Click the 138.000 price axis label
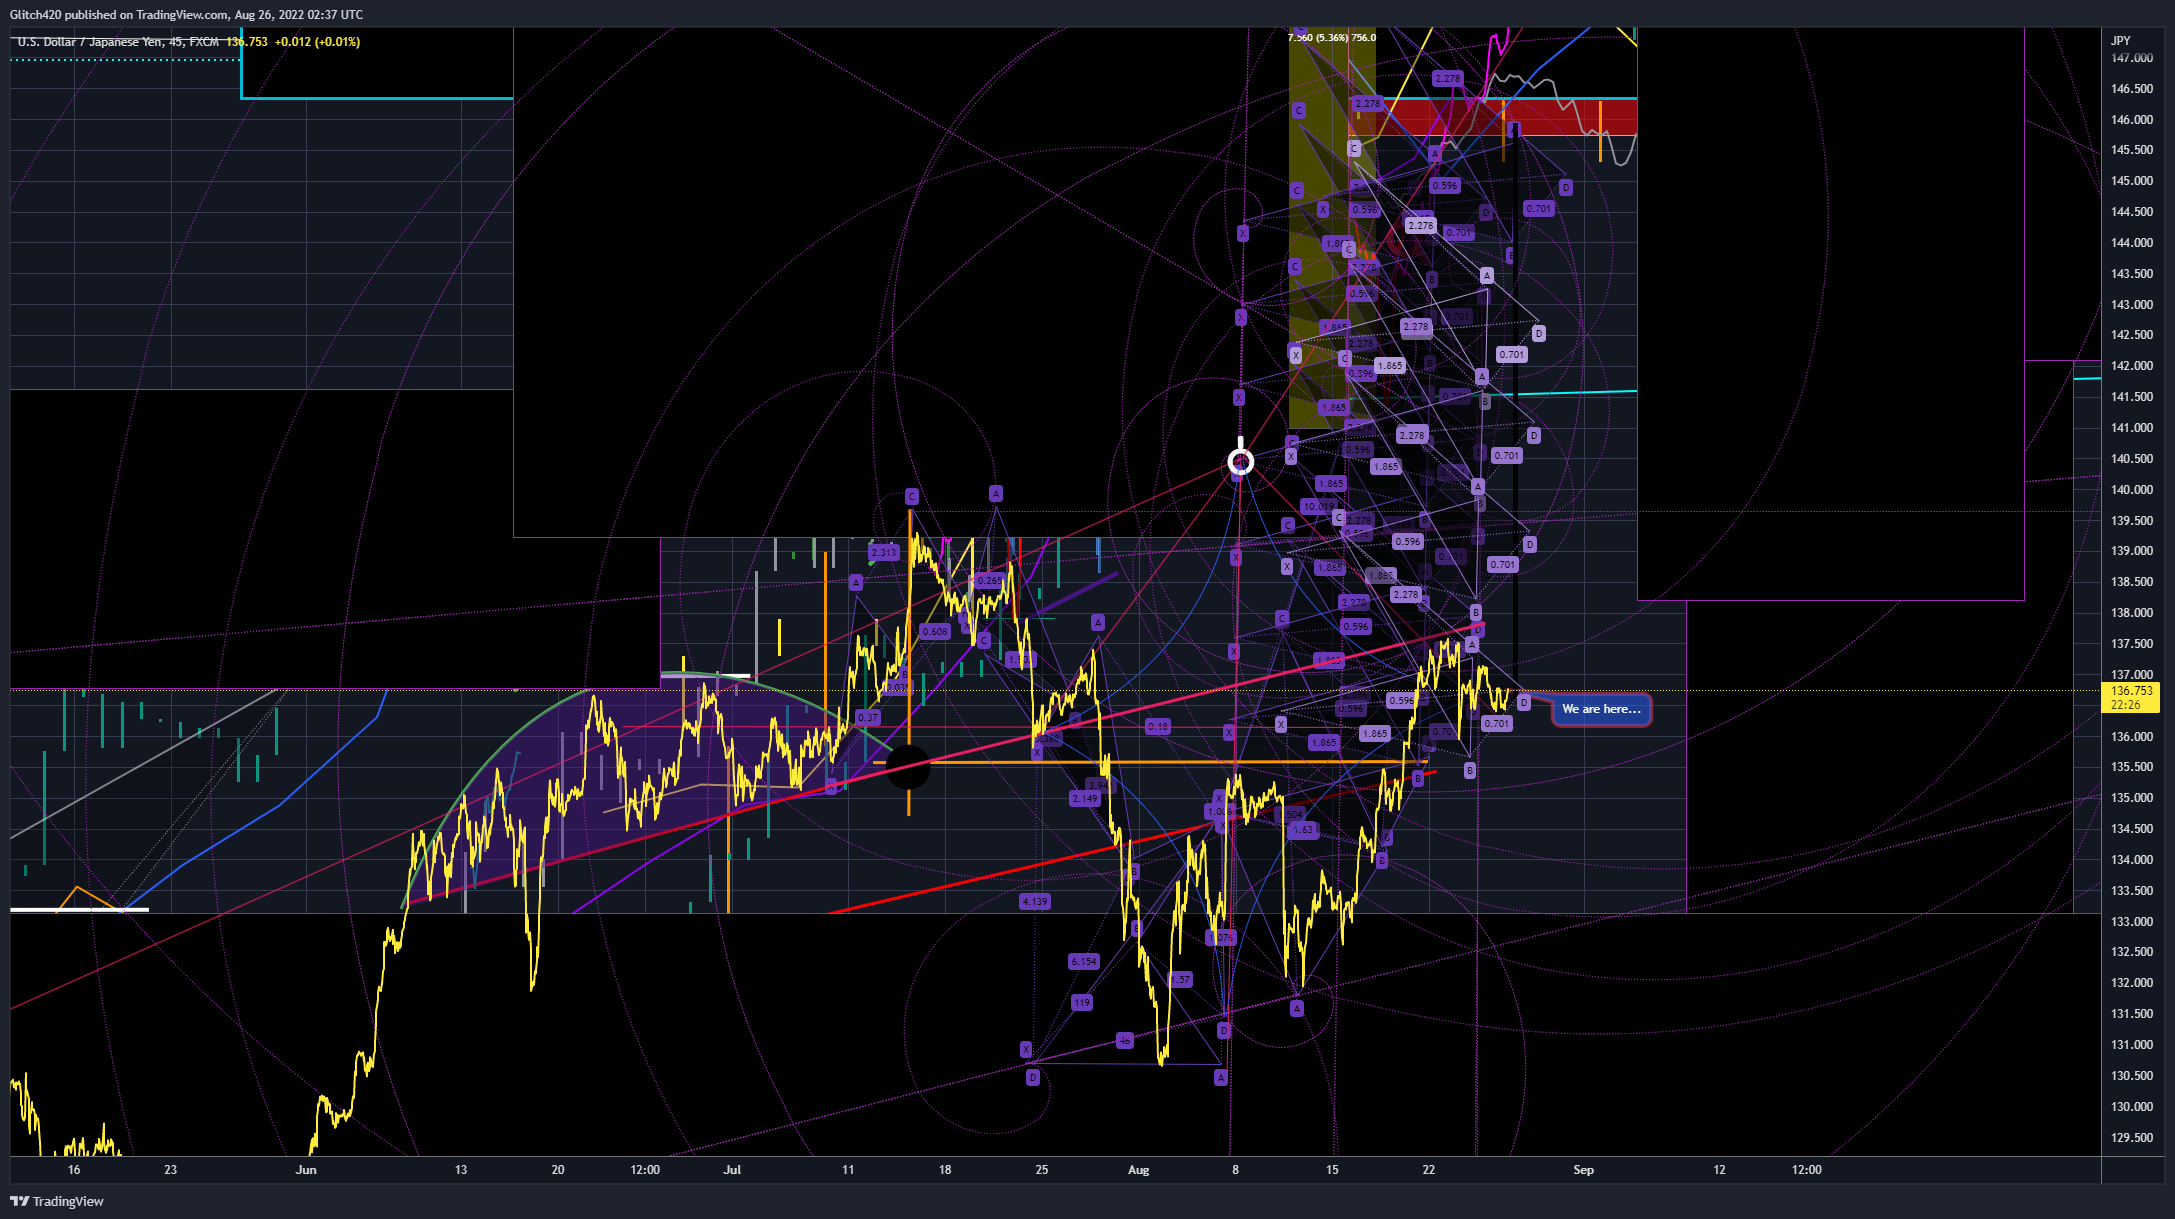This screenshot has width=2175, height=1219. 2132,613
